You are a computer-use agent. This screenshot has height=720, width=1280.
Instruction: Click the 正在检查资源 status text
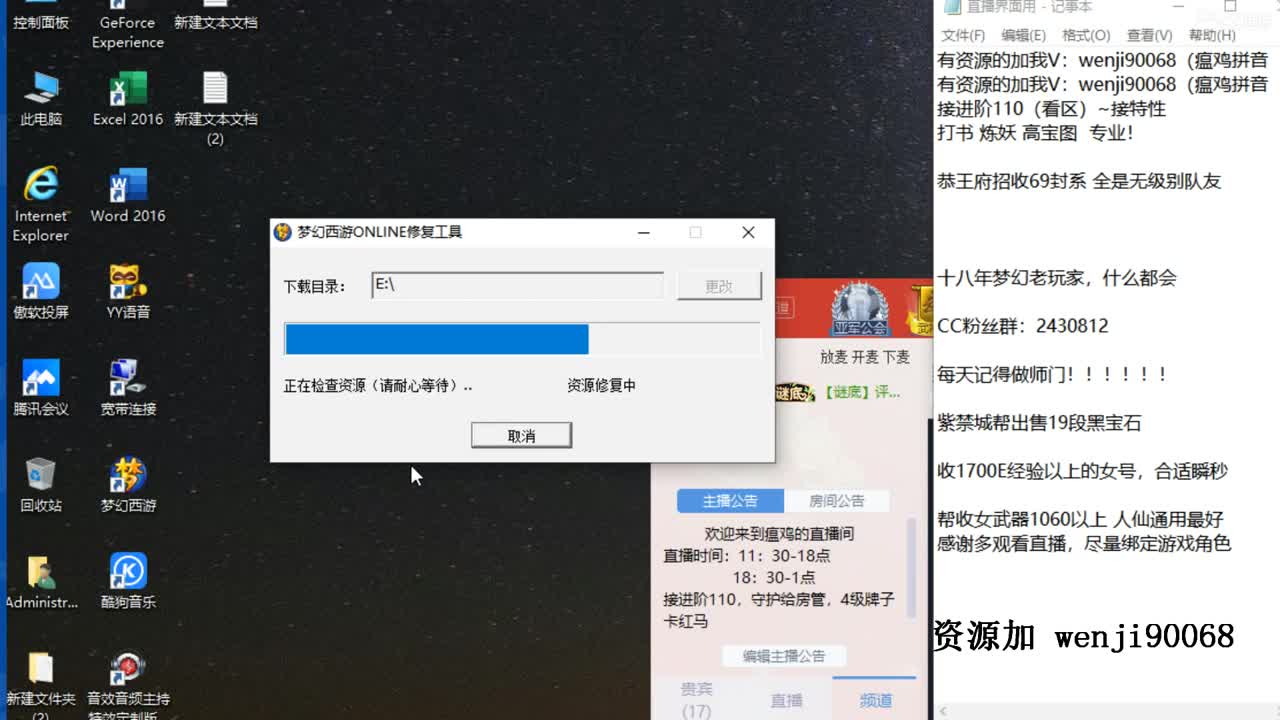pos(378,385)
